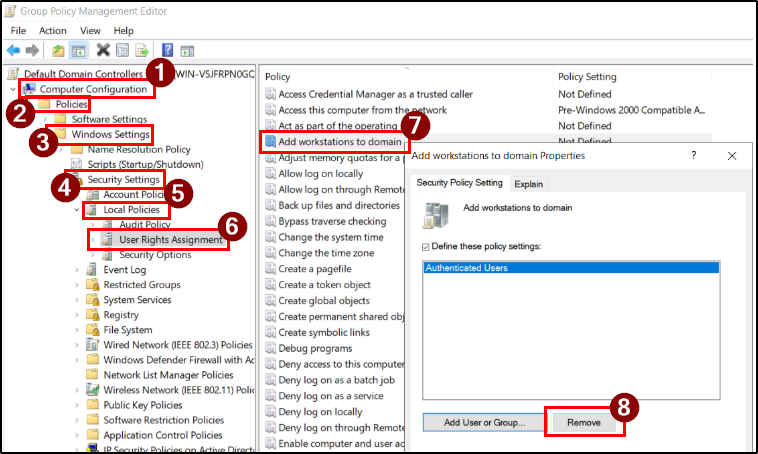Collapse the Local Policies node
Screen dimensions: 758x454
click(78, 210)
